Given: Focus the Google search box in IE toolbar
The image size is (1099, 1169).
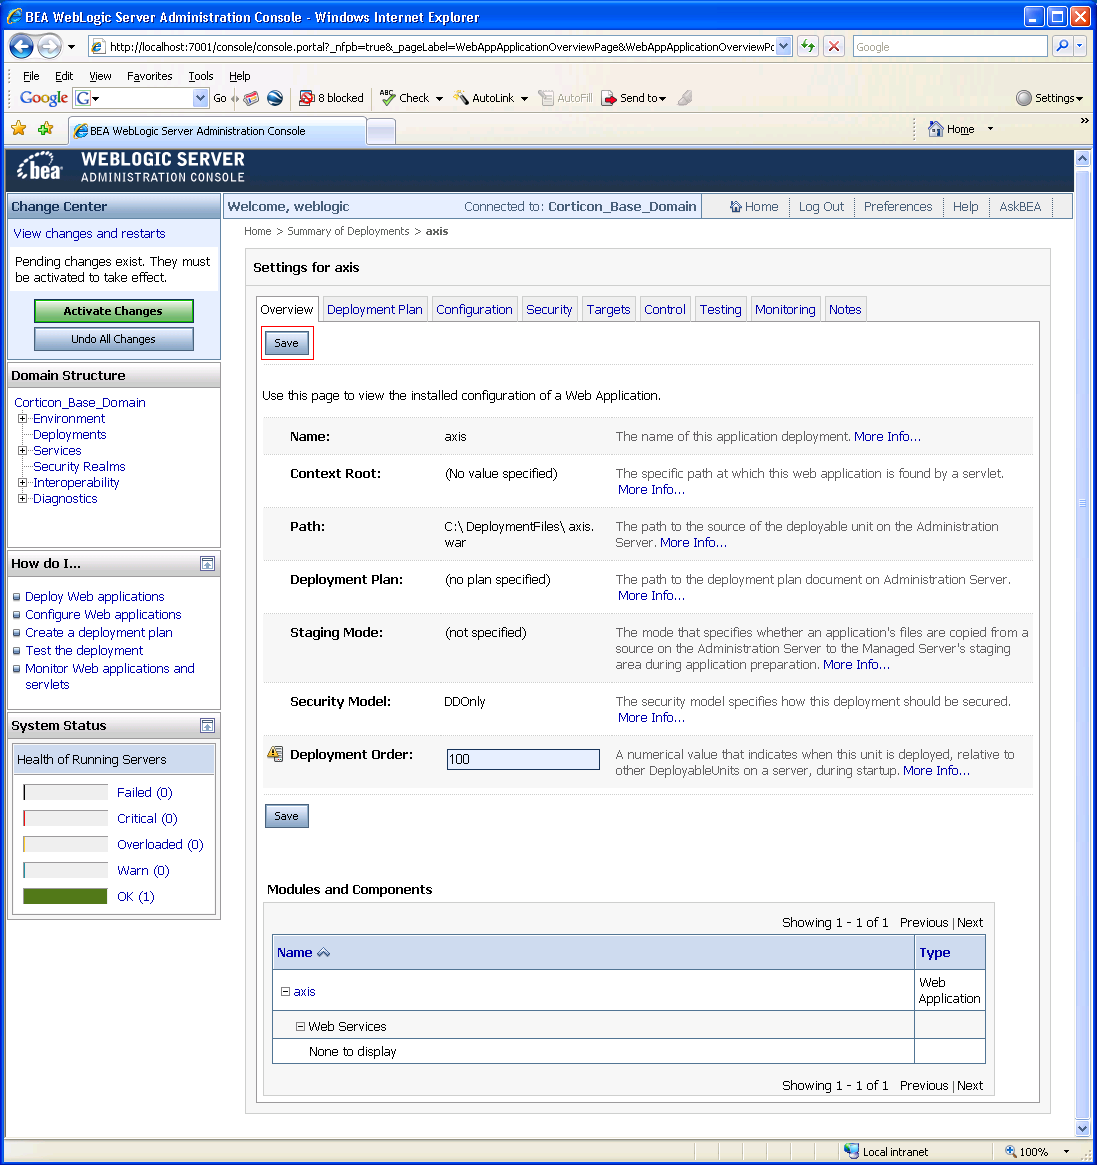Looking at the screenshot, I should 950,46.
